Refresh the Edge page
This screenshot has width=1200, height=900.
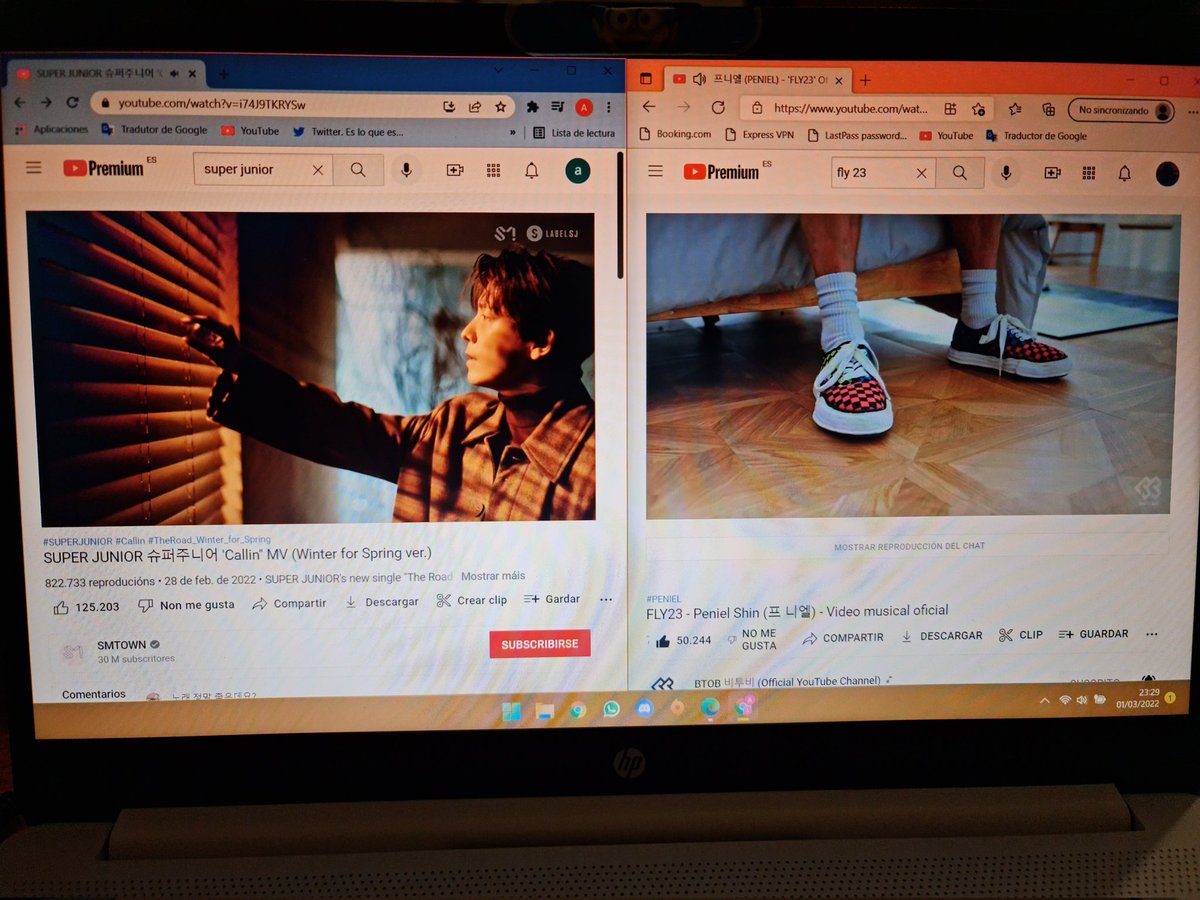[718, 108]
